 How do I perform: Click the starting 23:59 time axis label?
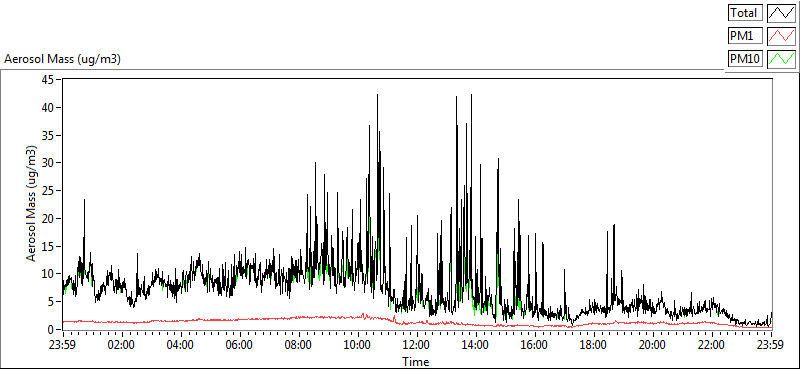click(x=62, y=345)
